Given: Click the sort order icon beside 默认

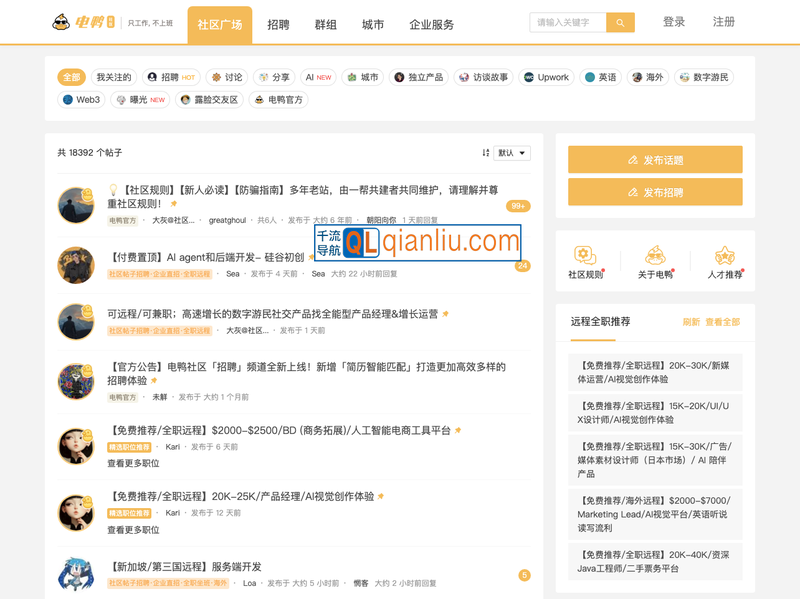Looking at the screenshot, I should pyautogui.click(x=486, y=153).
